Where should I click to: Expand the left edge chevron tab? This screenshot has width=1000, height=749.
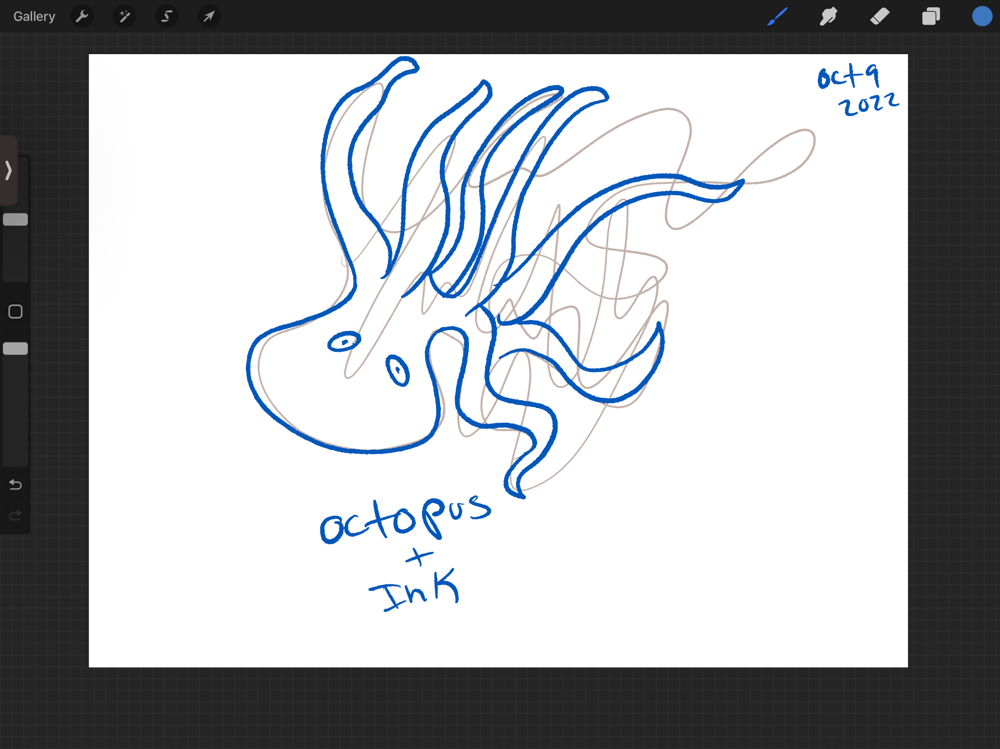pos(8,171)
